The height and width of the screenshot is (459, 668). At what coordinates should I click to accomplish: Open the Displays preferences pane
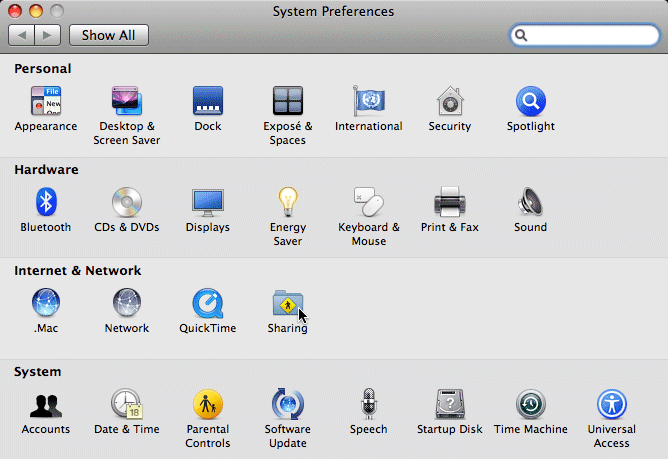pyautogui.click(x=208, y=203)
